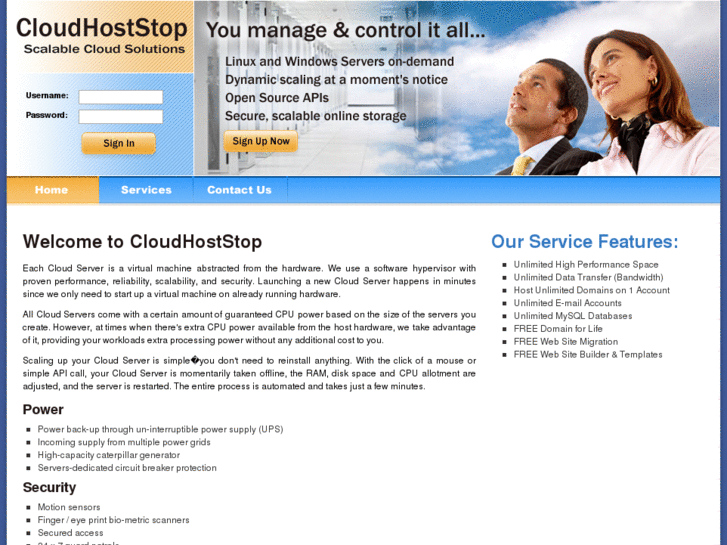
Task: Click the 'Power' section heading
Action: click(43, 410)
